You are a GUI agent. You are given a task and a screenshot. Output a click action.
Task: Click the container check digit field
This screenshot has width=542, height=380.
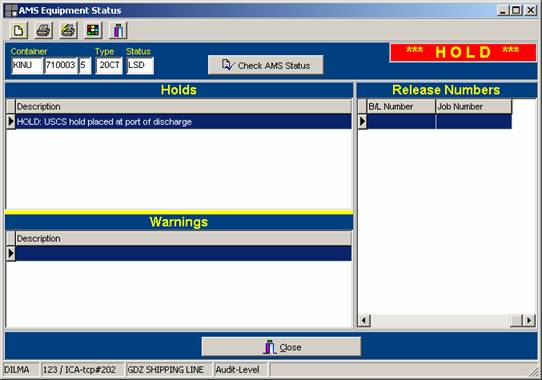pyautogui.click(x=85, y=65)
